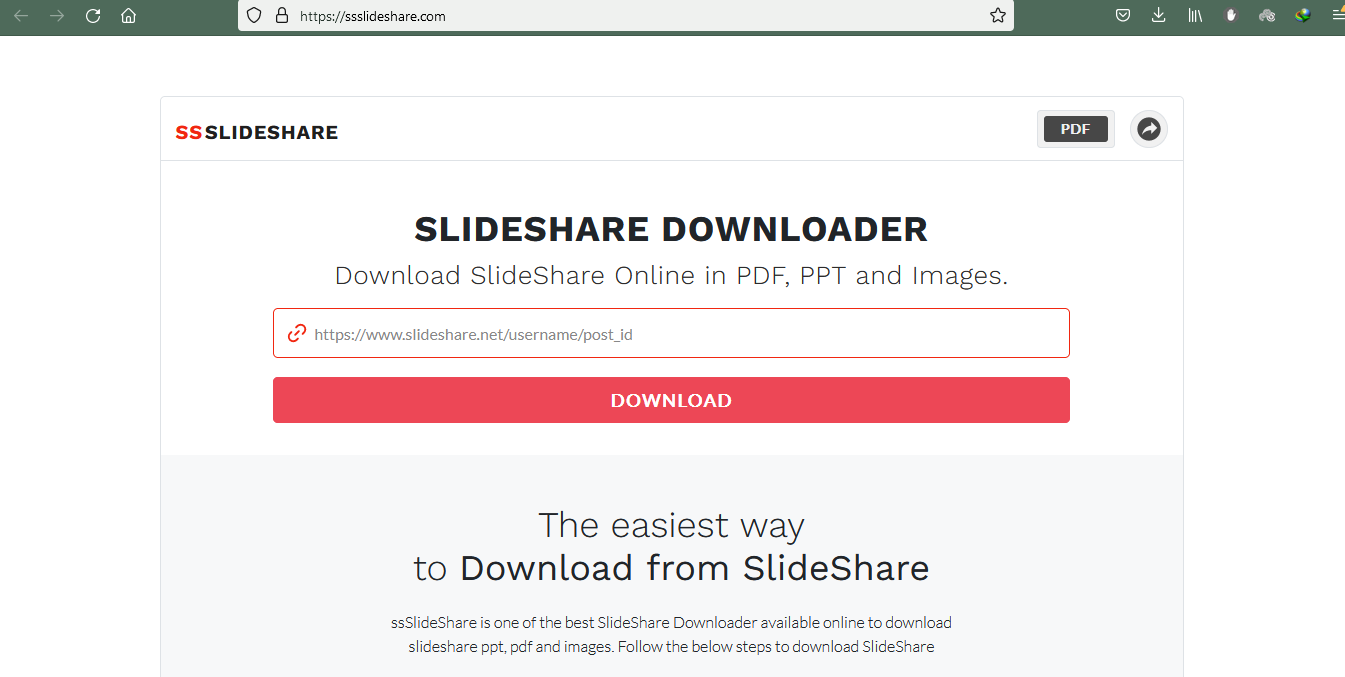Reload the ssslideshare page
Screen dimensions: 1345x677
(x=93, y=16)
